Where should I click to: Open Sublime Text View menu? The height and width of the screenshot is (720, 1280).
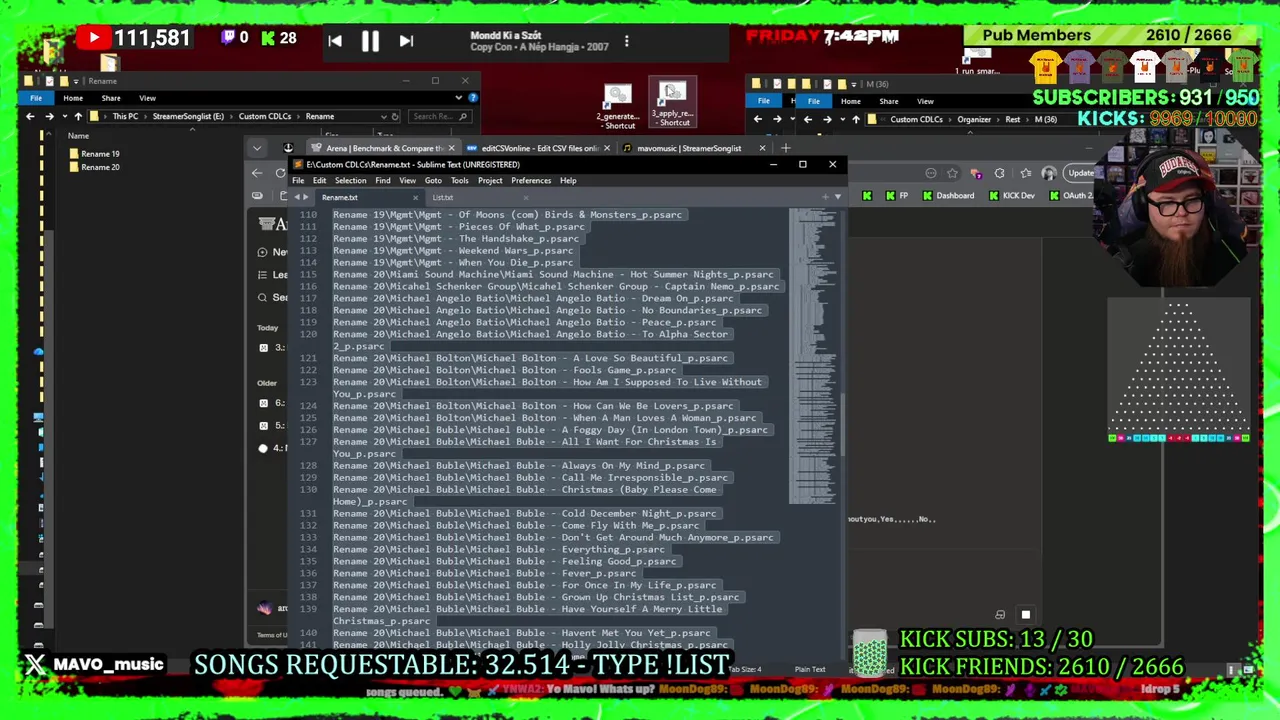[407, 181]
